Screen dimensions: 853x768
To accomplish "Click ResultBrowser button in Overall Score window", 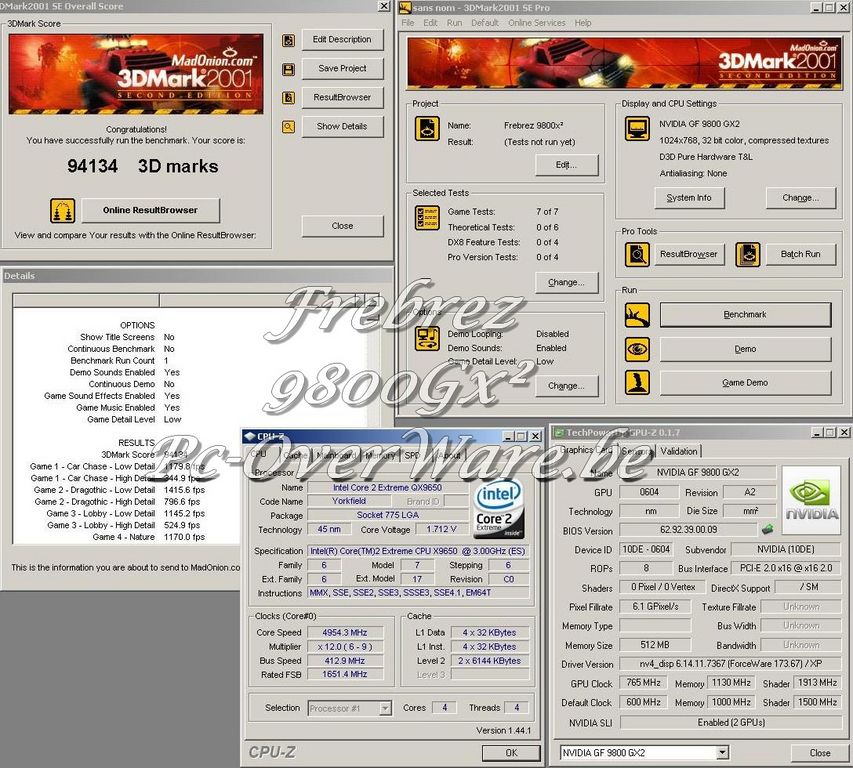I will (x=342, y=97).
